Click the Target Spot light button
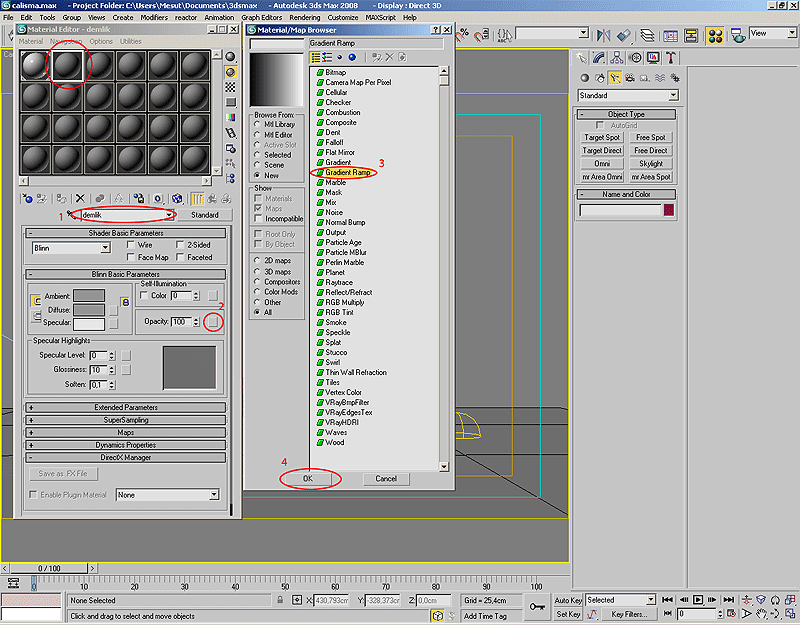Screen dimensions: 800x625 click(602, 138)
